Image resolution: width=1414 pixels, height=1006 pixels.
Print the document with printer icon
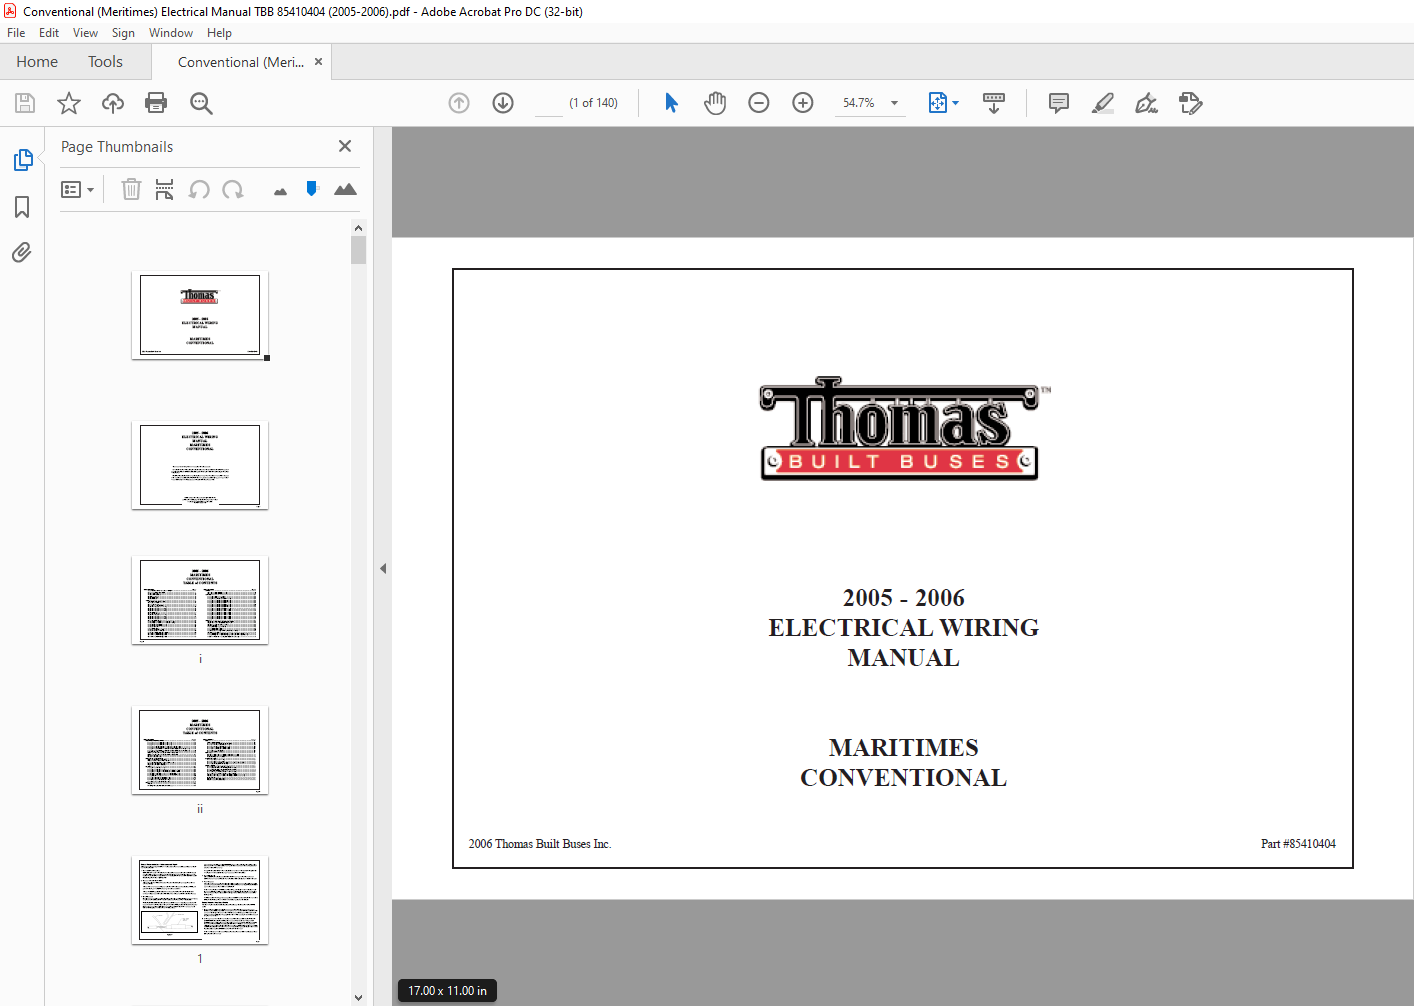(x=156, y=103)
